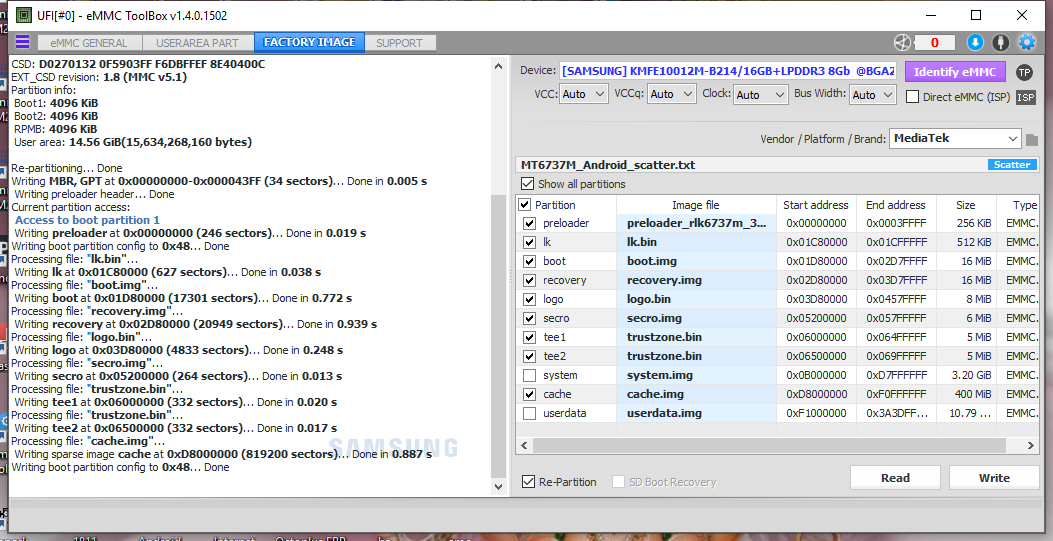This screenshot has width=1053, height=541.
Task: Open settings via the blue gear icon
Action: [1027, 42]
